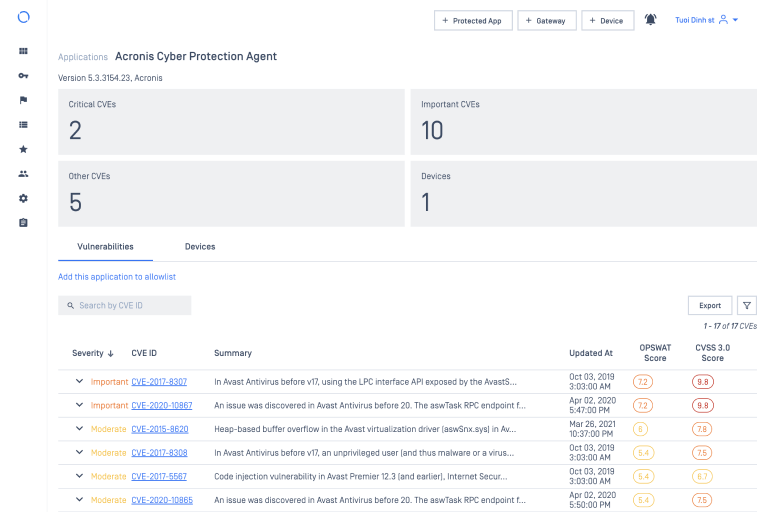Select the Vulnerabilities tab
This screenshot has height=512, width=768.
coord(106,246)
